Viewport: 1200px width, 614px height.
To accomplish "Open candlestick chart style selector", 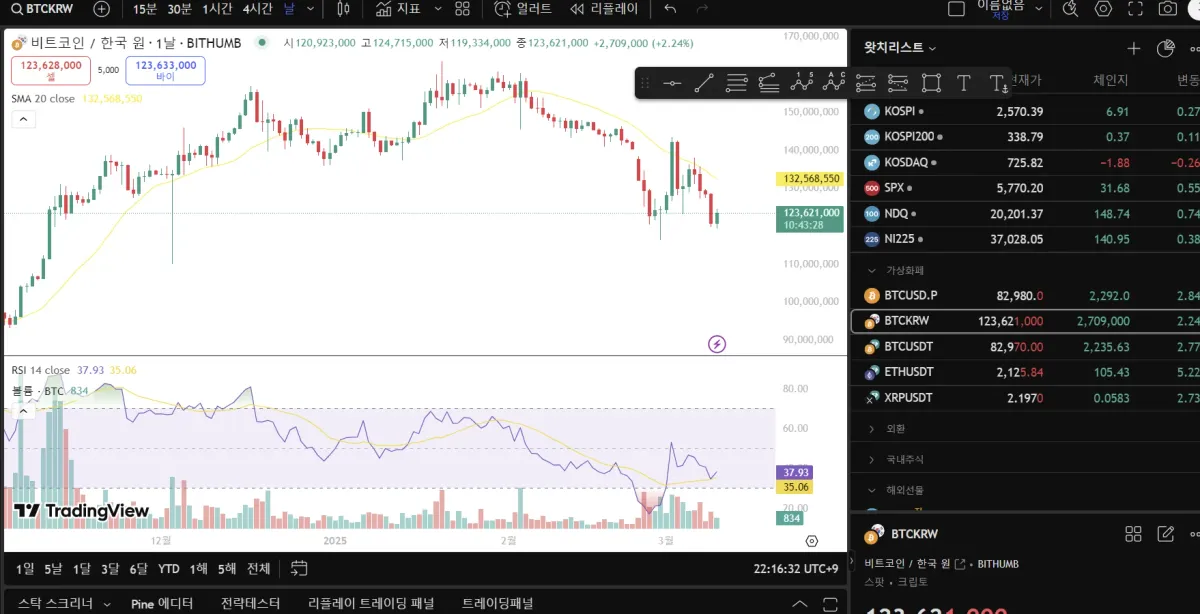I will click(x=344, y=9).
